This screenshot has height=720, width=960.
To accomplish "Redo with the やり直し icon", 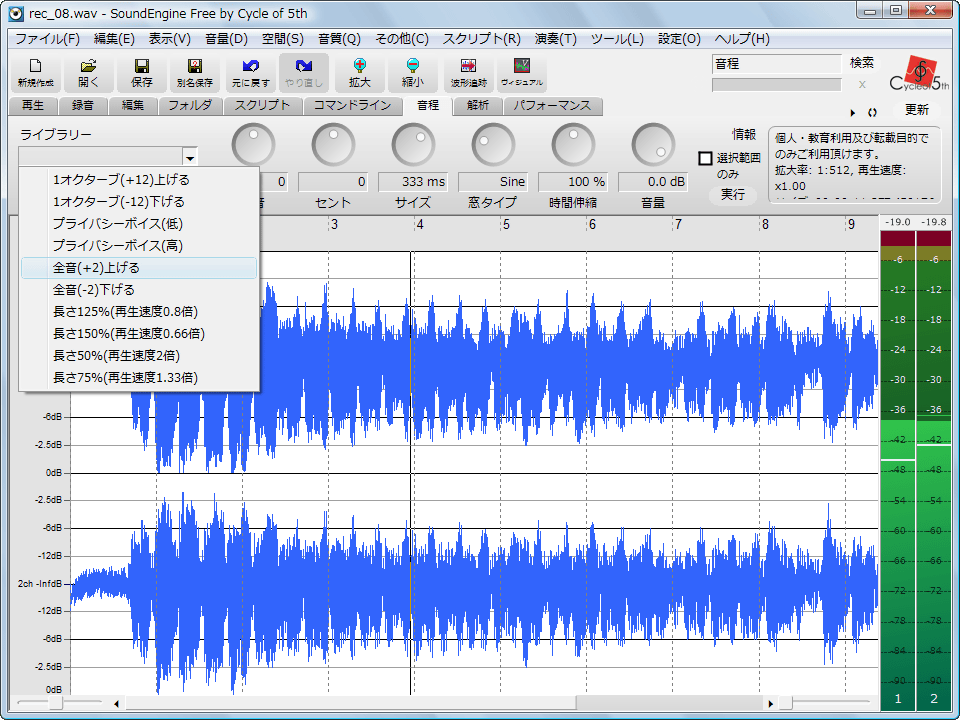I will (x=304, y=73).
